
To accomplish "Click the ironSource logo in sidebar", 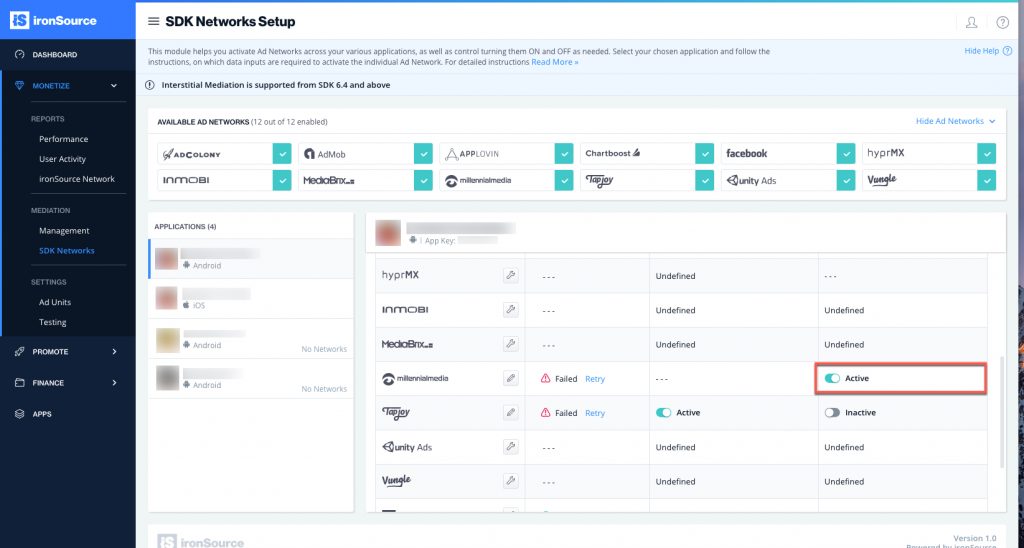I will click(x=54, y=20).
